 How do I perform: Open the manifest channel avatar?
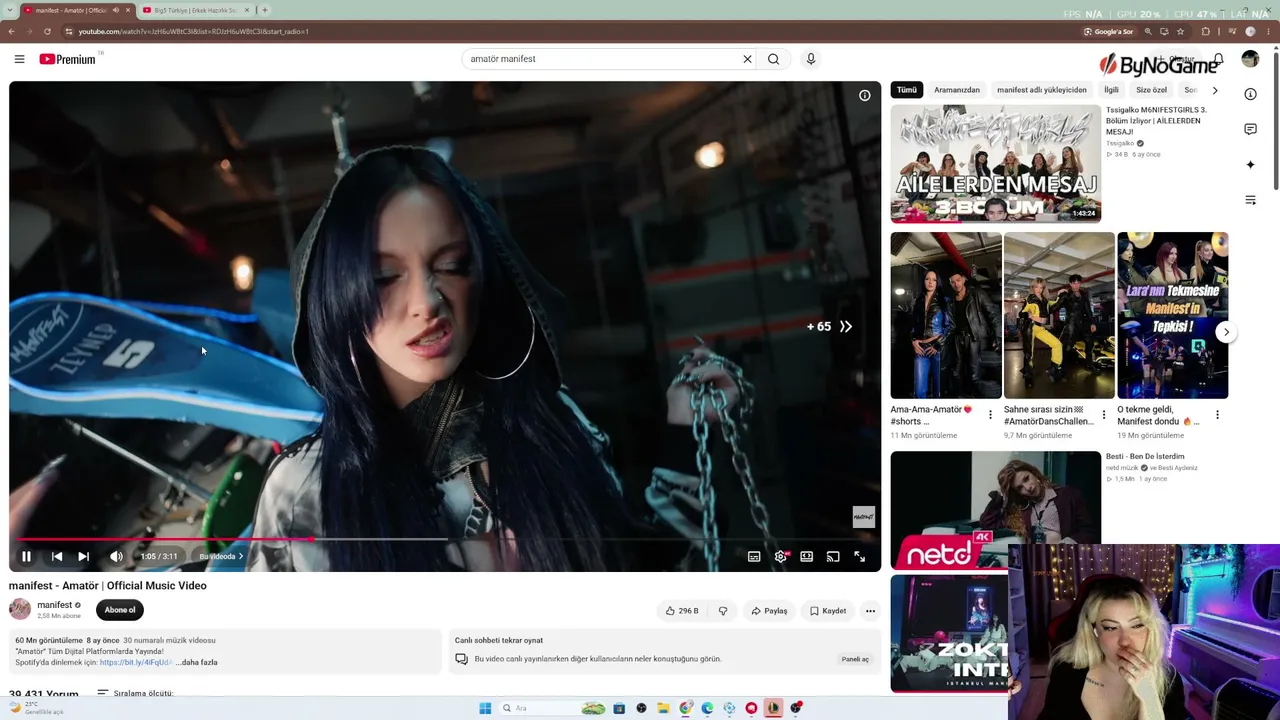pos(20,609)
